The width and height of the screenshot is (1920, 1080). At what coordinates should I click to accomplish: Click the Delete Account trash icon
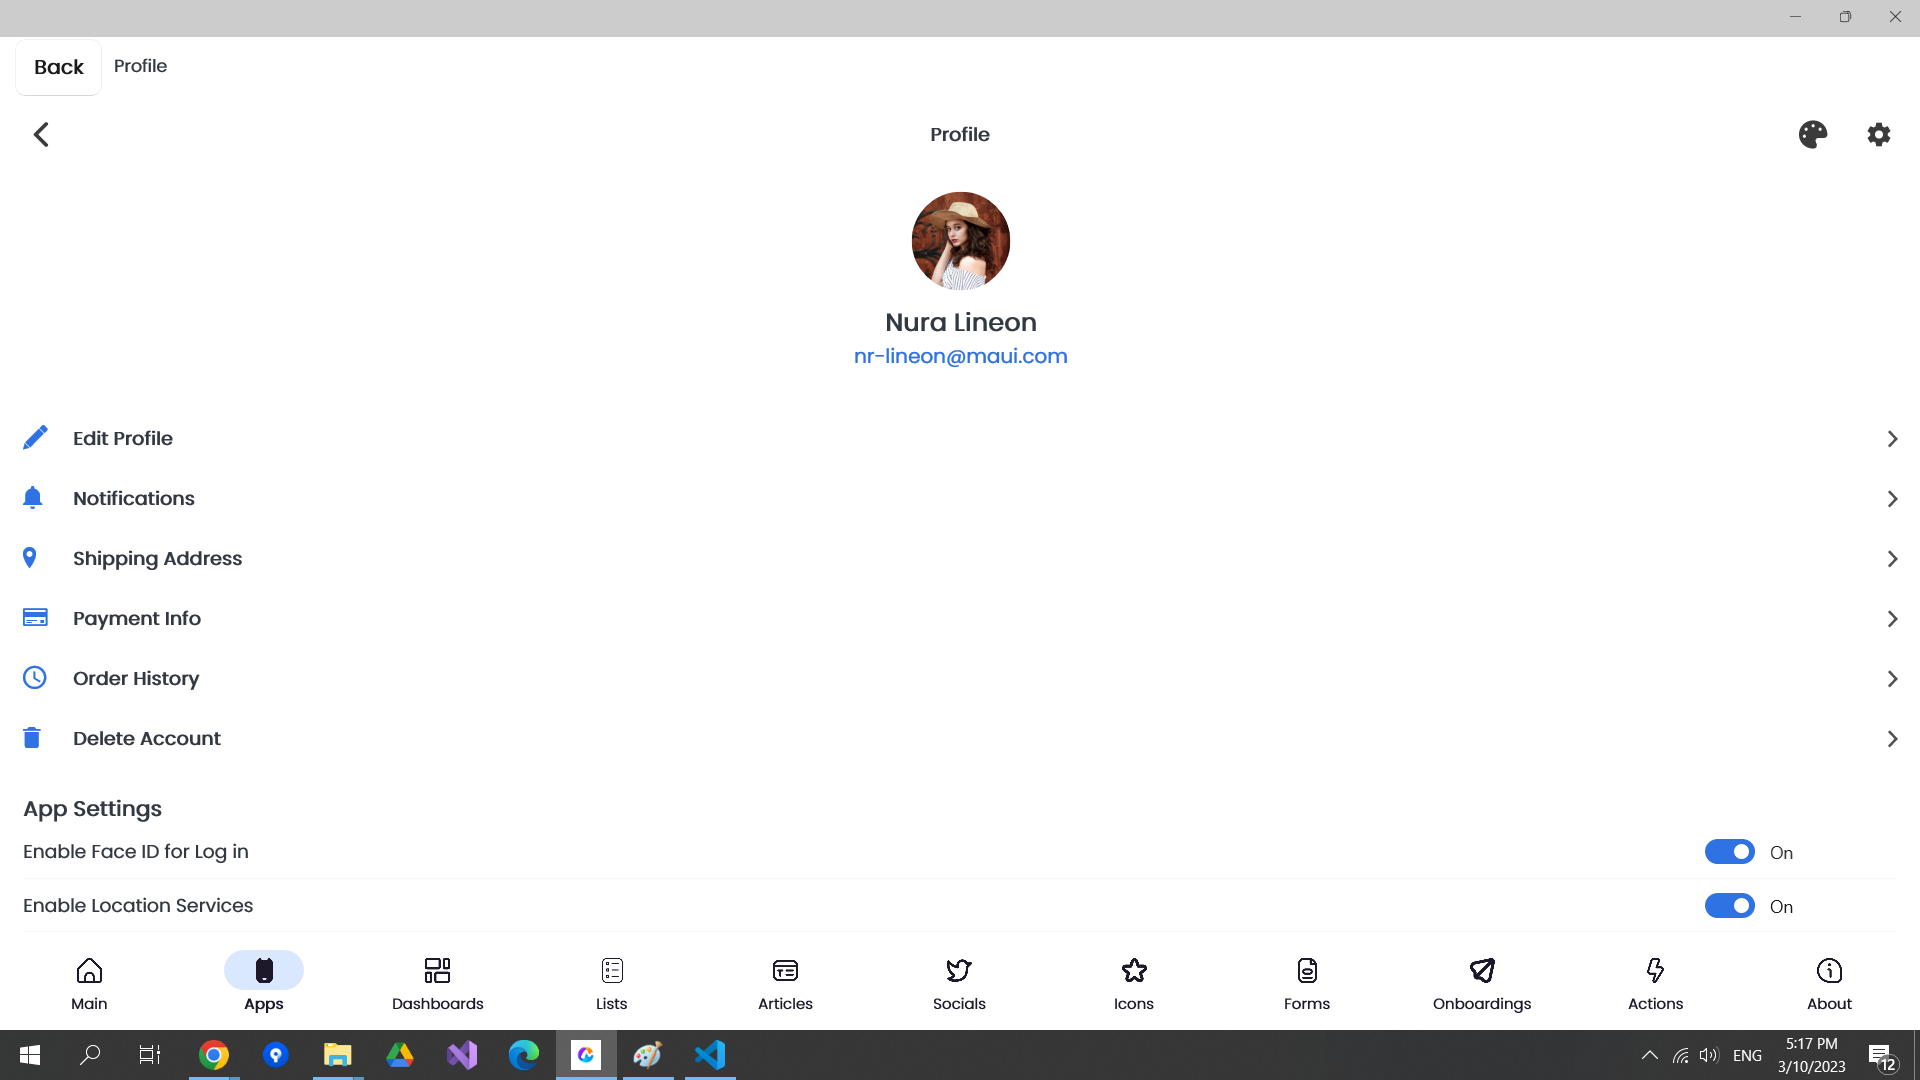(32, 738)
